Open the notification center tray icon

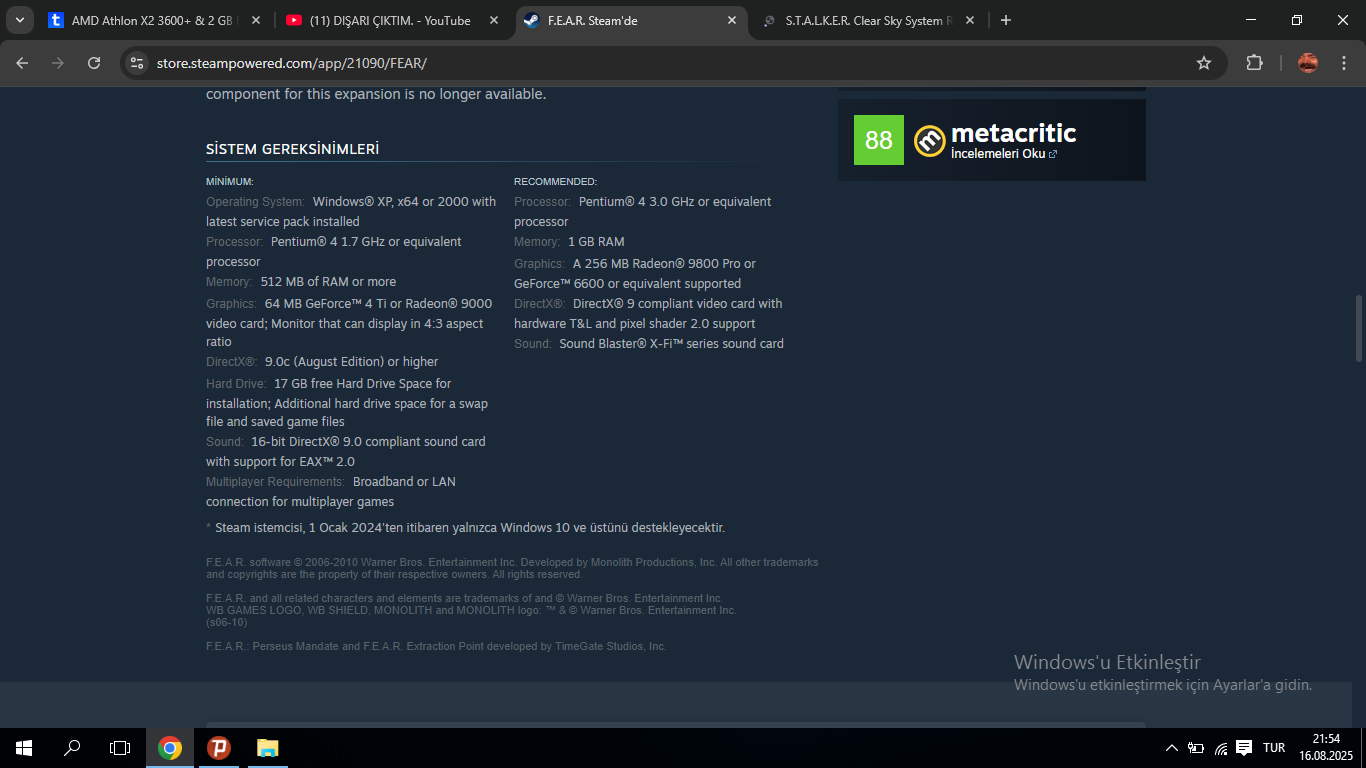(x=1244, y=748)
